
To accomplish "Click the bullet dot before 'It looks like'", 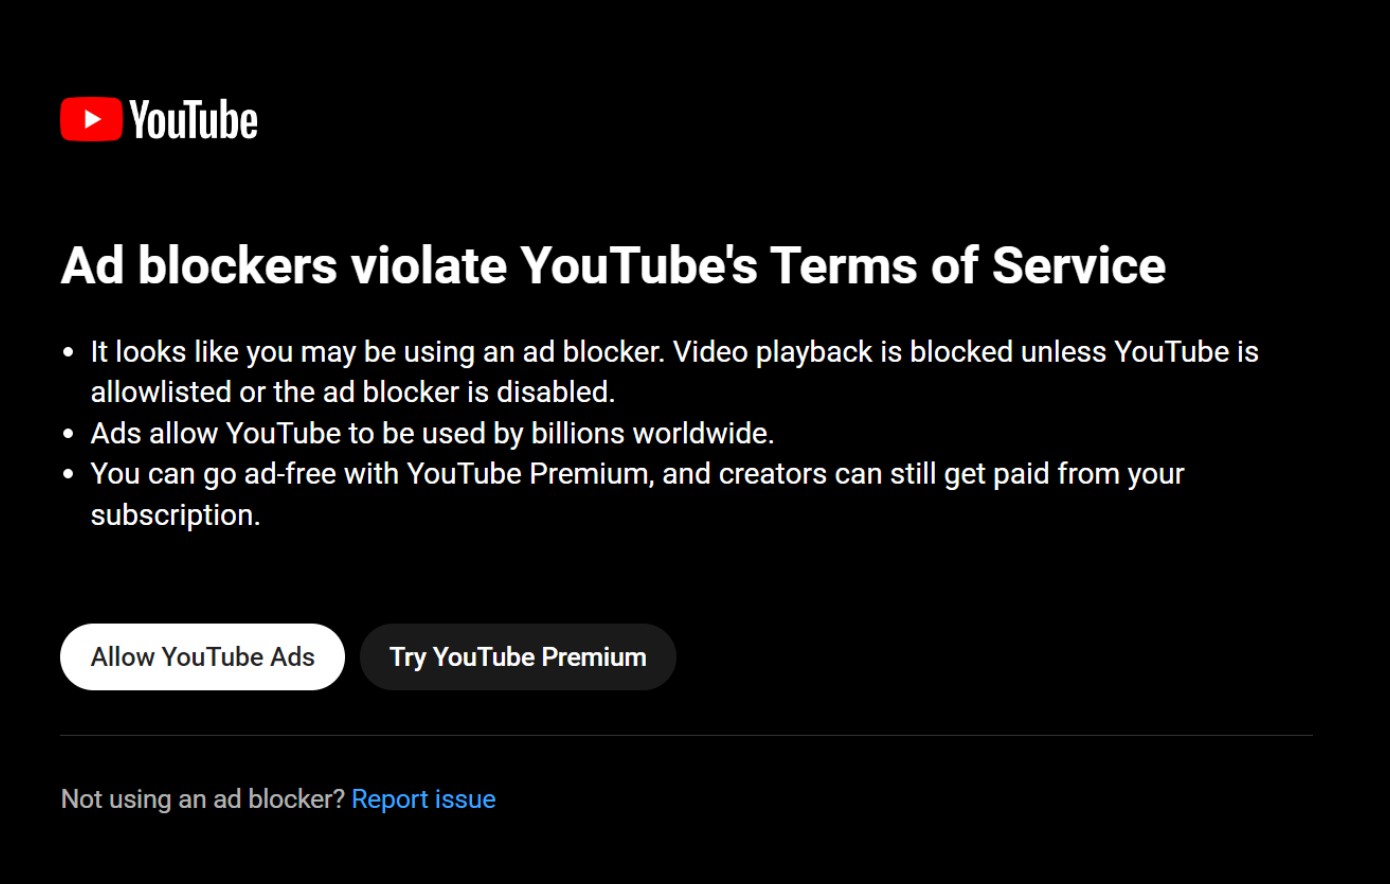I will 68,353.
